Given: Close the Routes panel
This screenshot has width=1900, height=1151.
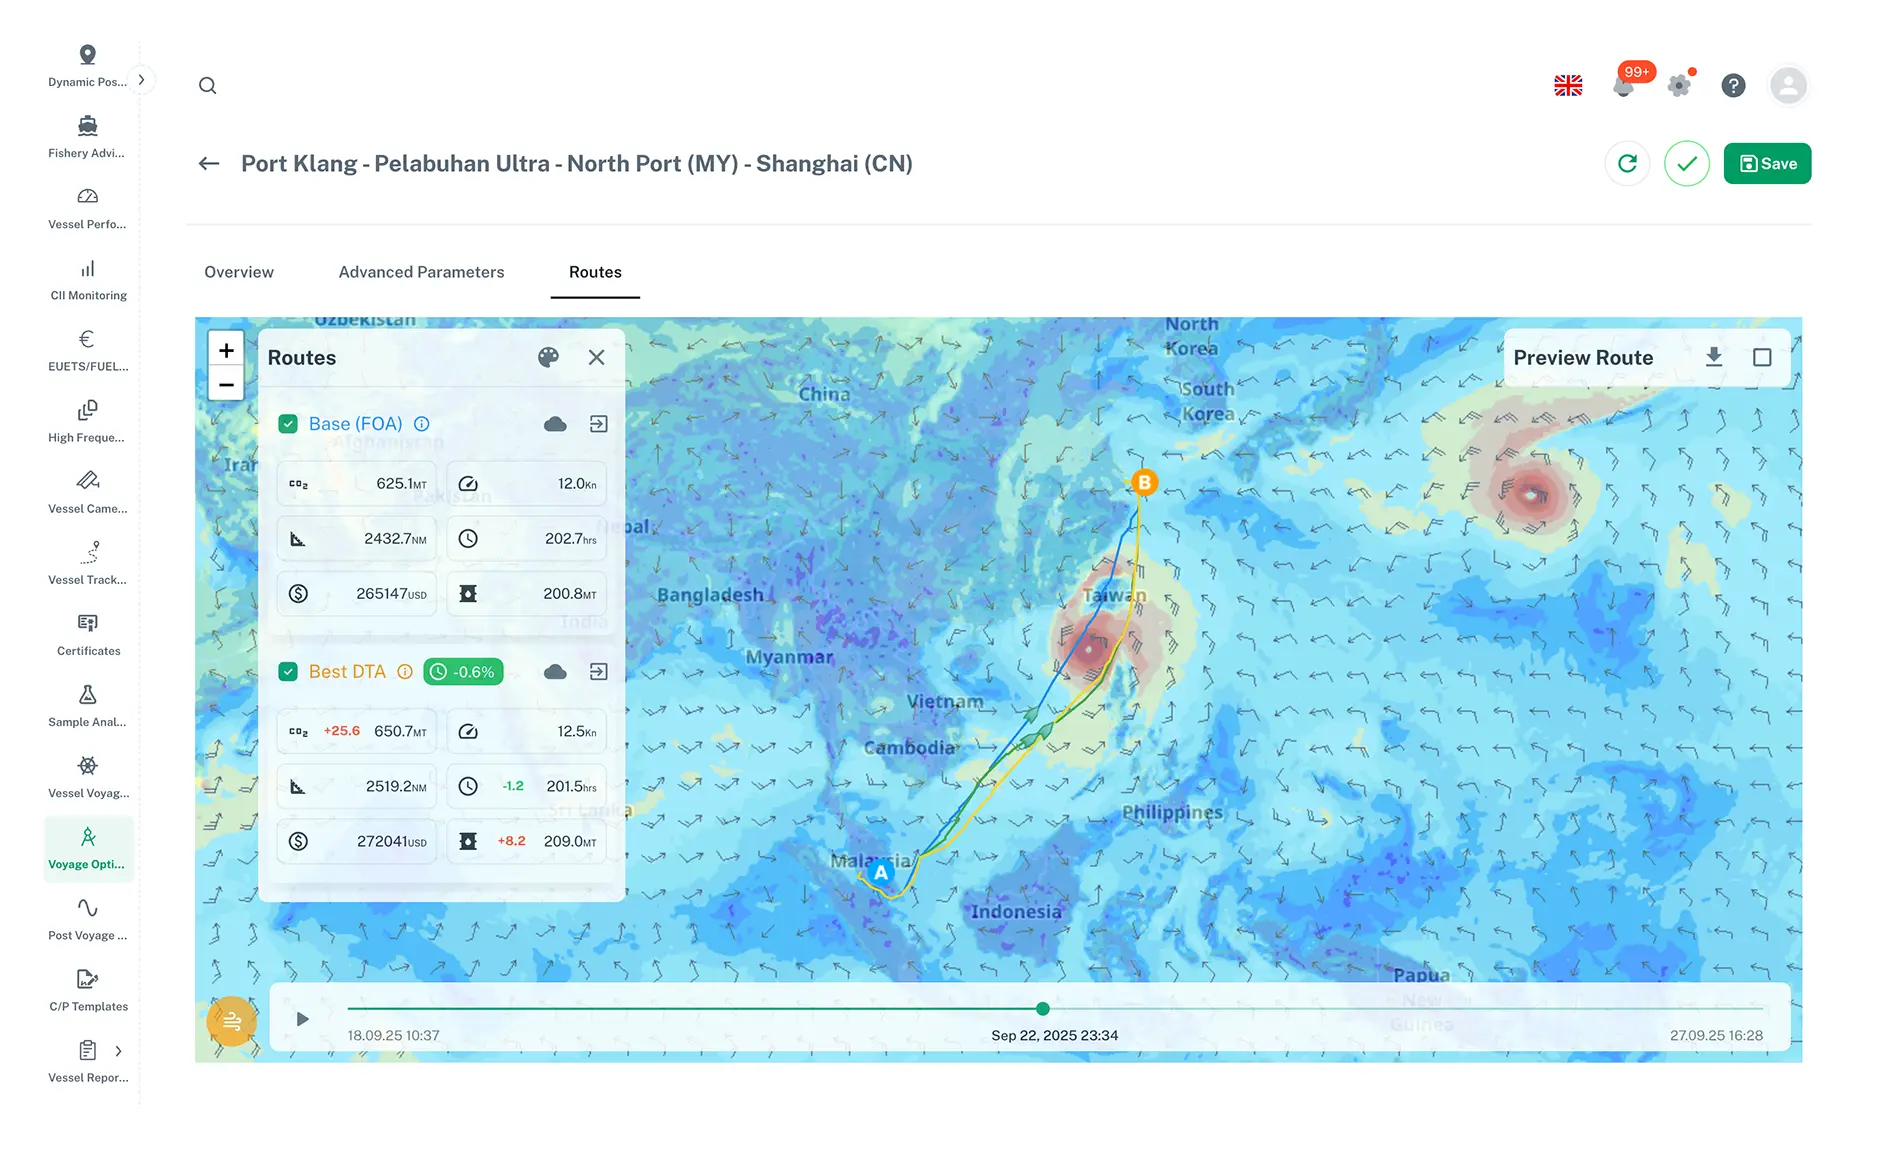Looking at the screenshot, I should 597,357.
